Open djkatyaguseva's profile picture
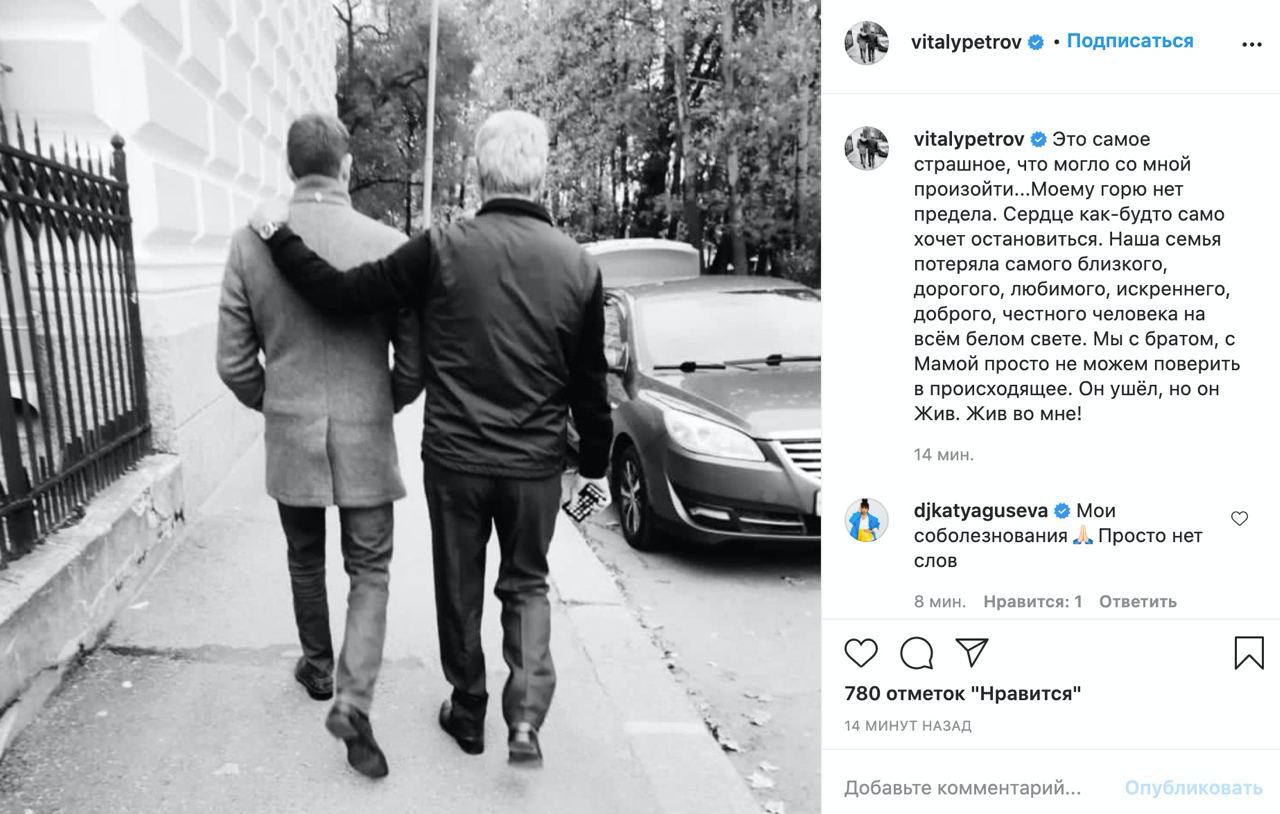 coord(866,520)
